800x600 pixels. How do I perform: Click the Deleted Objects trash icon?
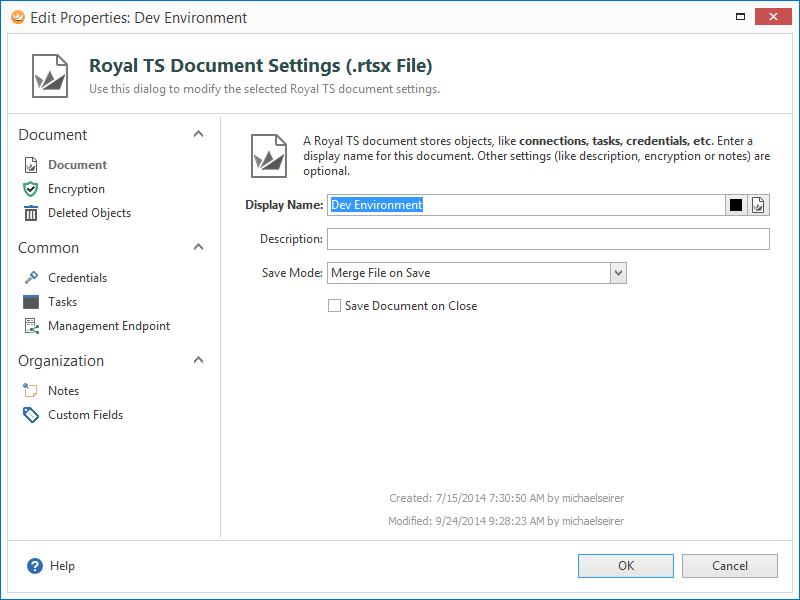pyautogui.click(x=30, y=213)
